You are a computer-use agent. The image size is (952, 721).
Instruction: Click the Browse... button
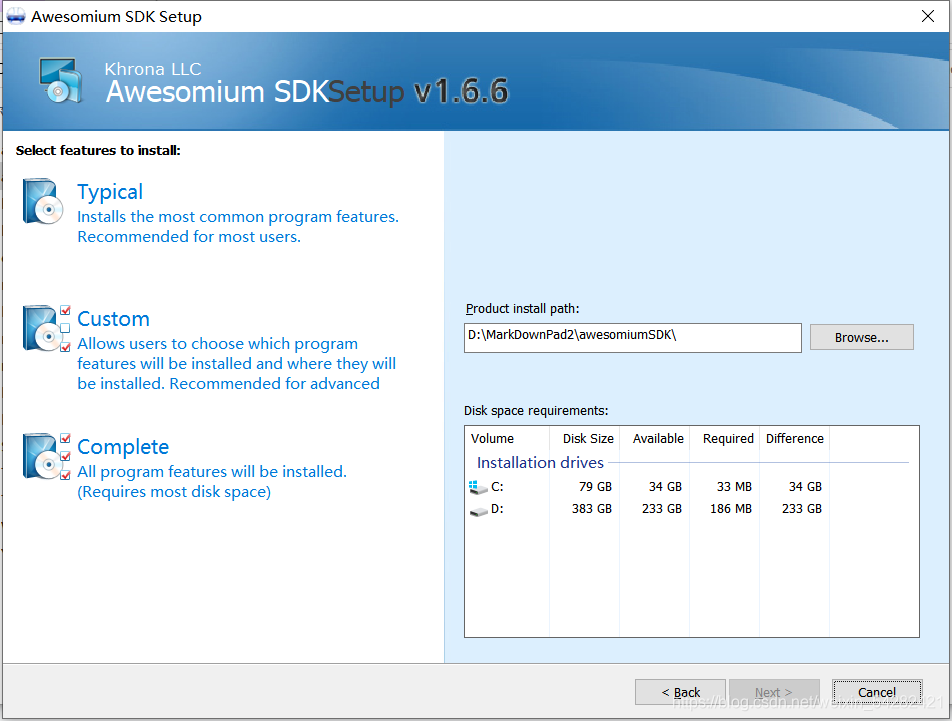[862, 337]
